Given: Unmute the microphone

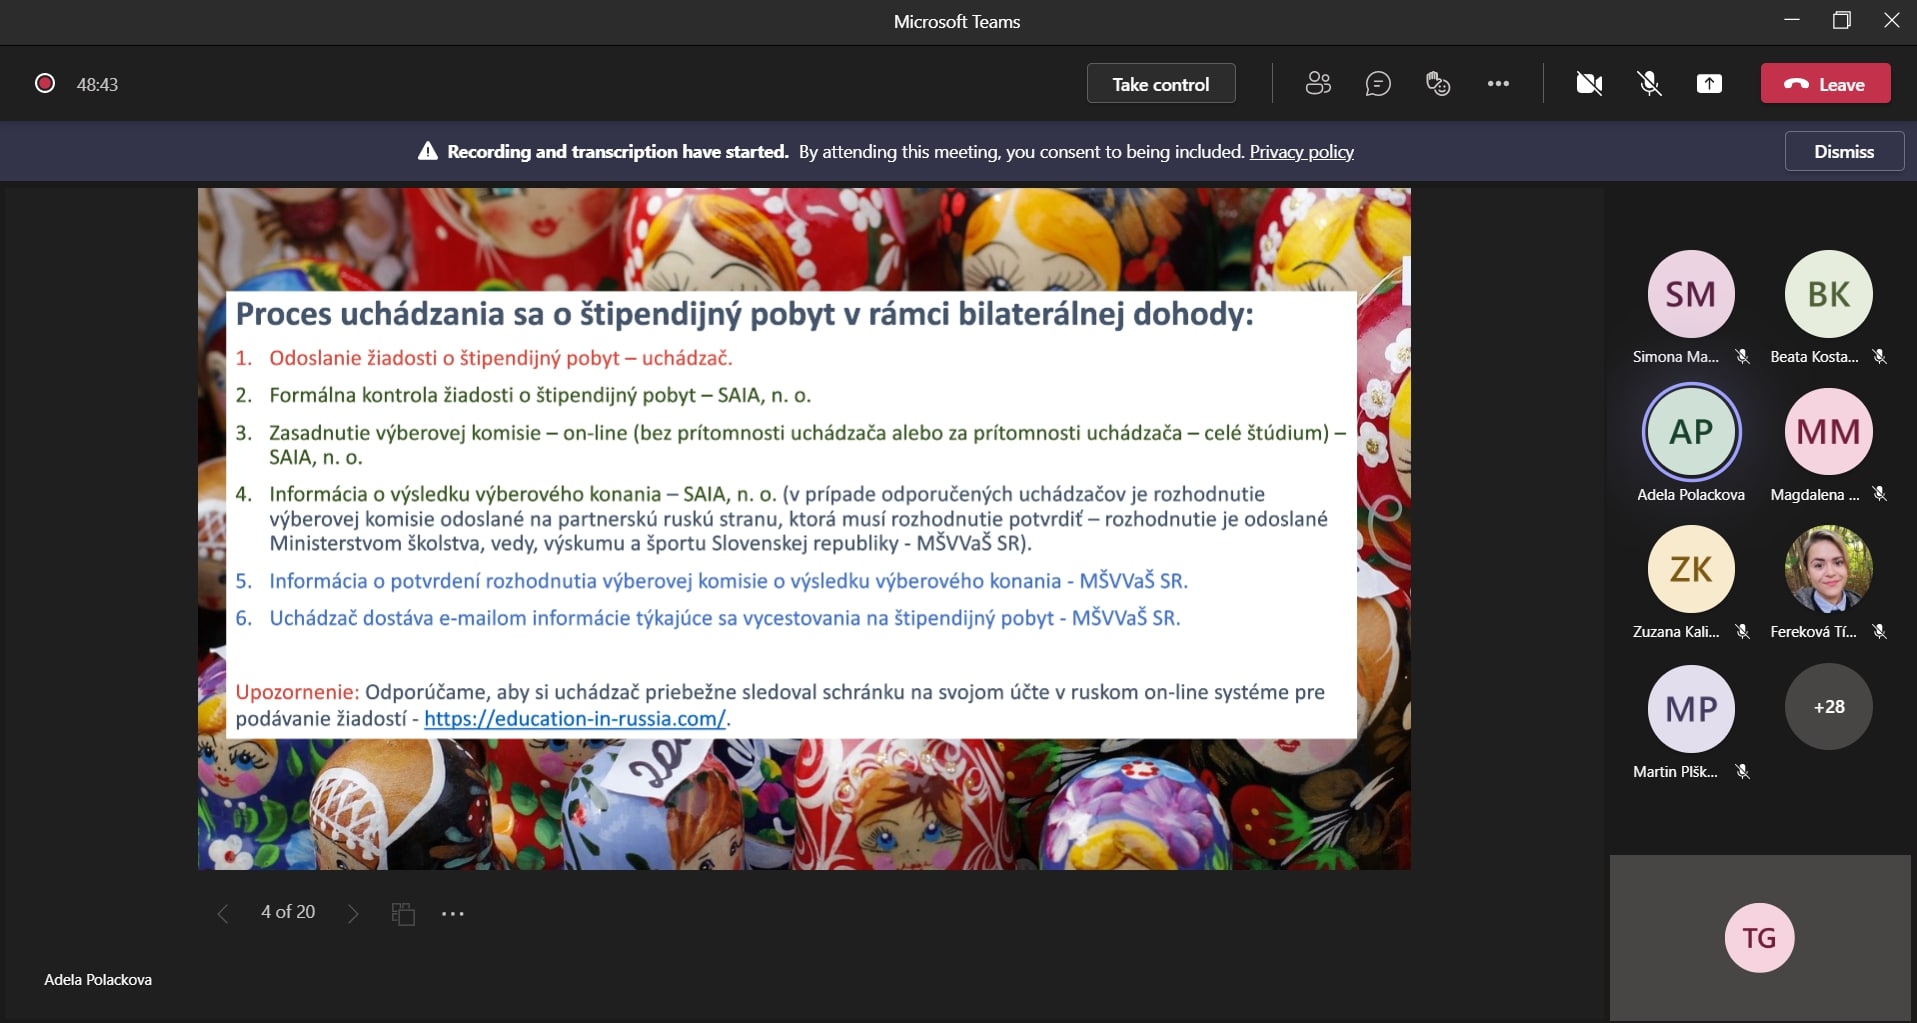Looking at the screenshot, I should pyautogui.click(x=1650, y=84).
